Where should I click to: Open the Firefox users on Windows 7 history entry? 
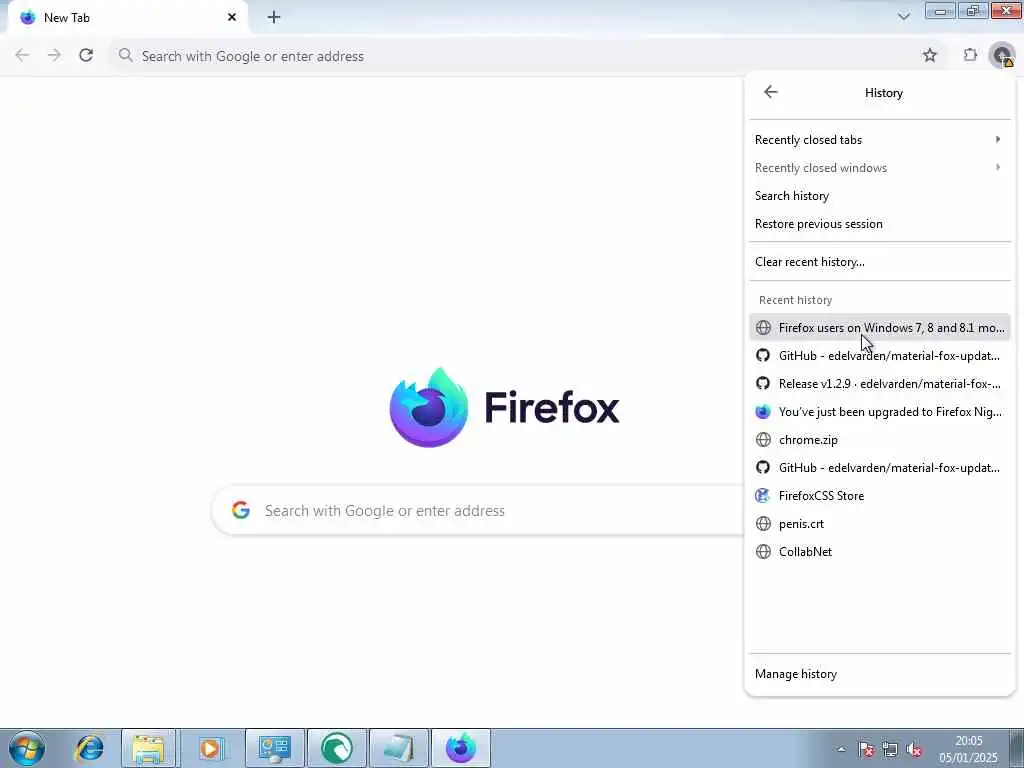(x=880, y=328)
